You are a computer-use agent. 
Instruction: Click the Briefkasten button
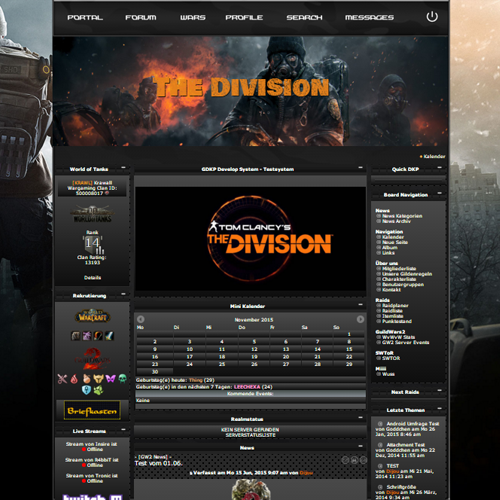tap(92, 410)
